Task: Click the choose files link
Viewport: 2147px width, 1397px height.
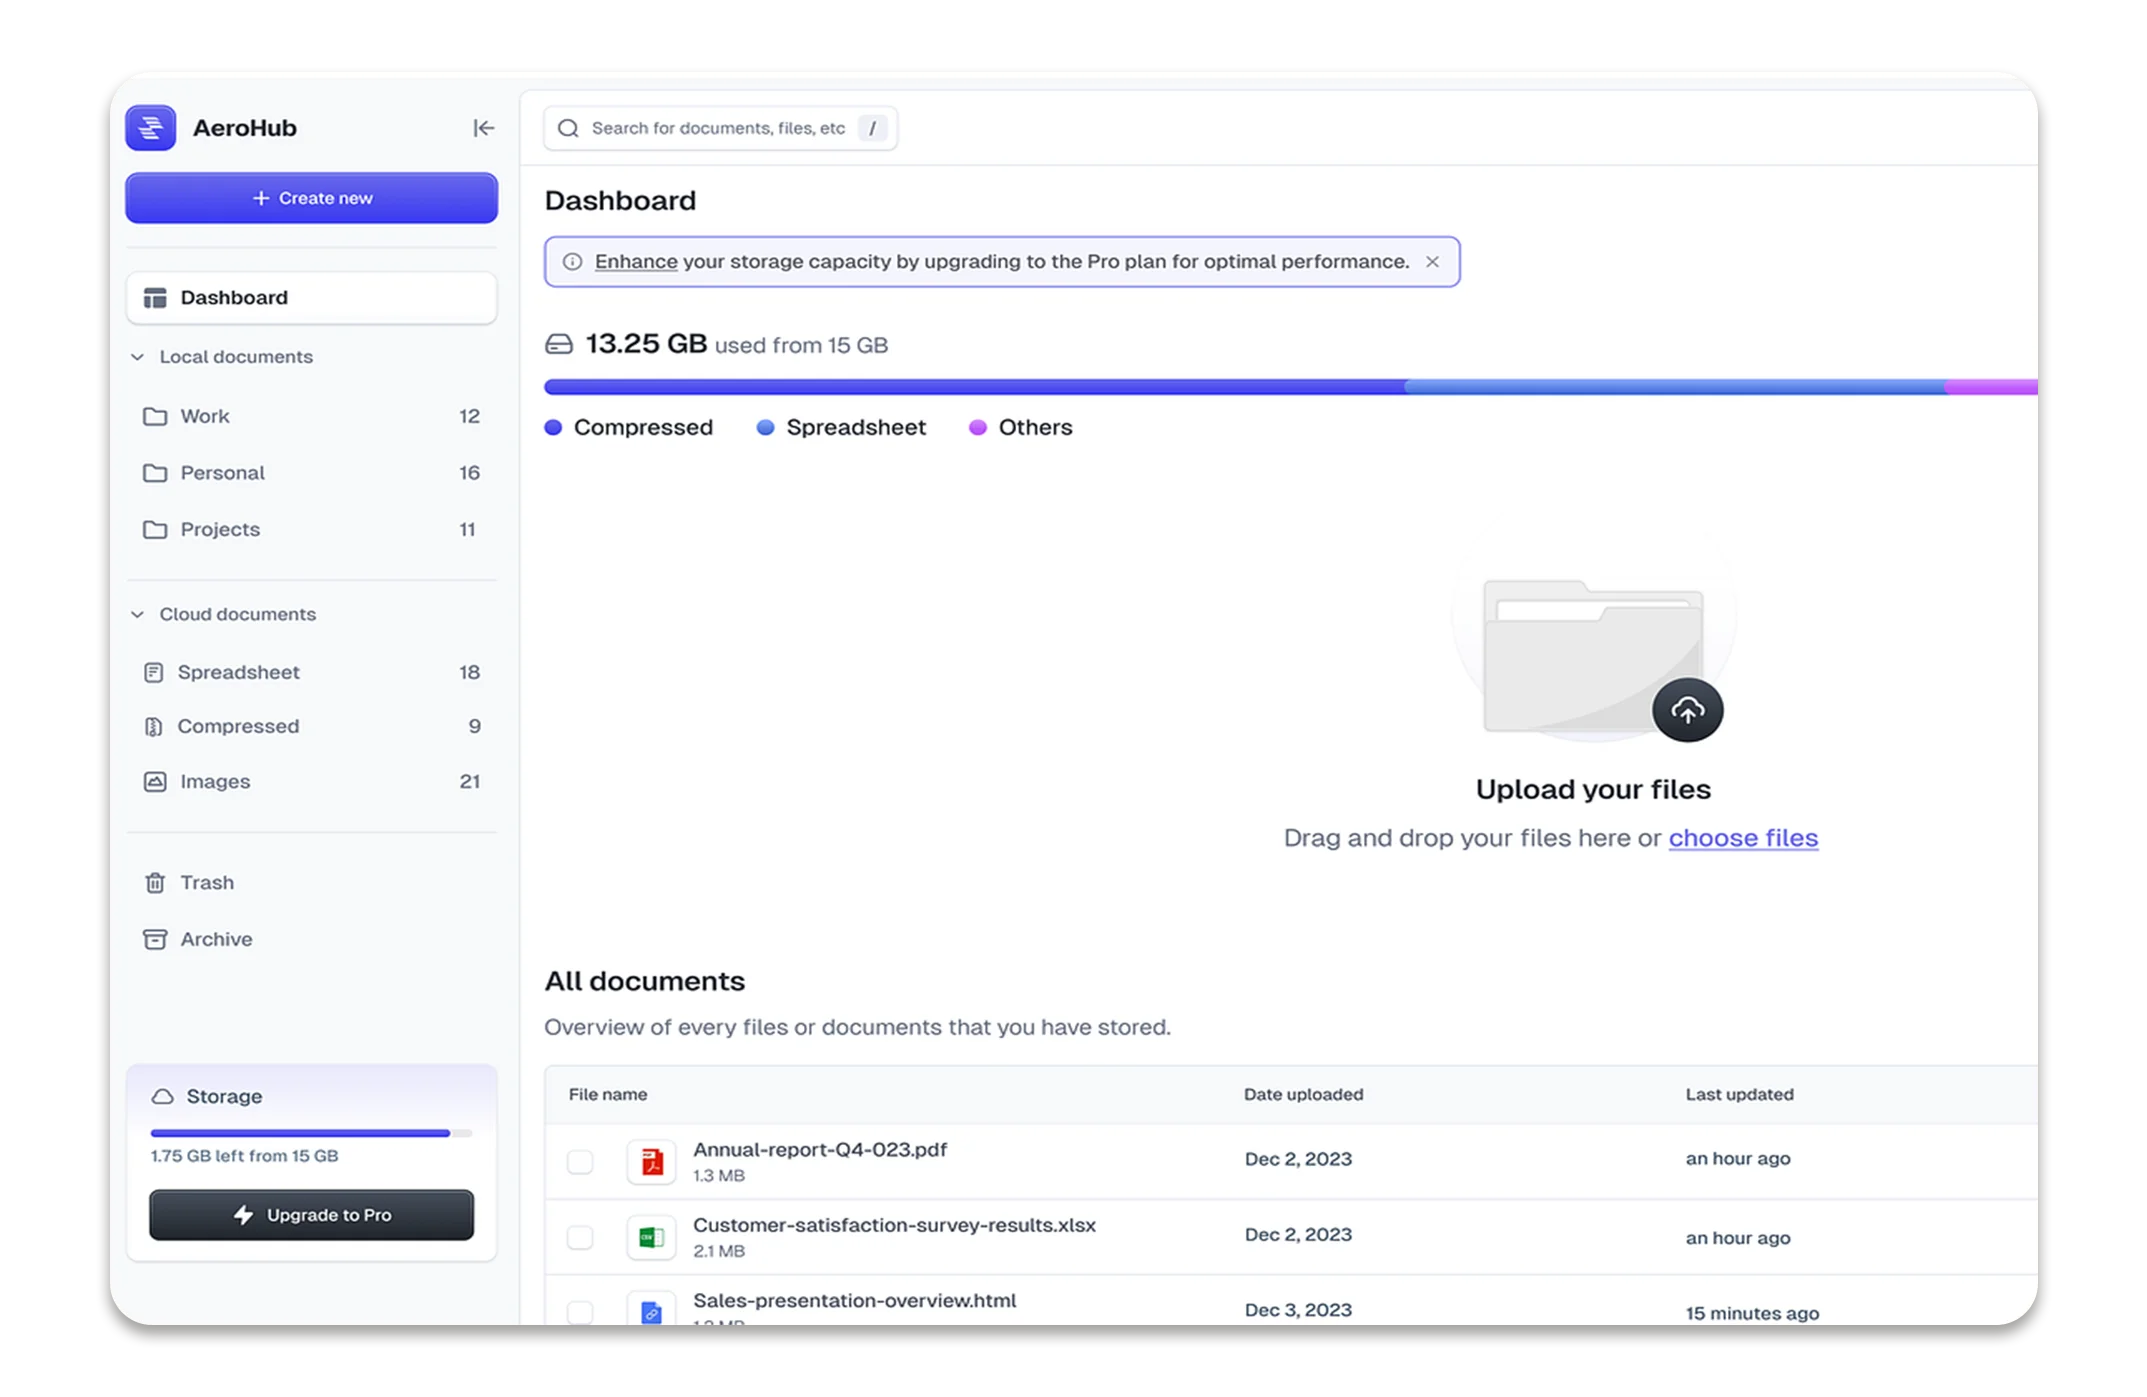Action: click(1742, 838)
